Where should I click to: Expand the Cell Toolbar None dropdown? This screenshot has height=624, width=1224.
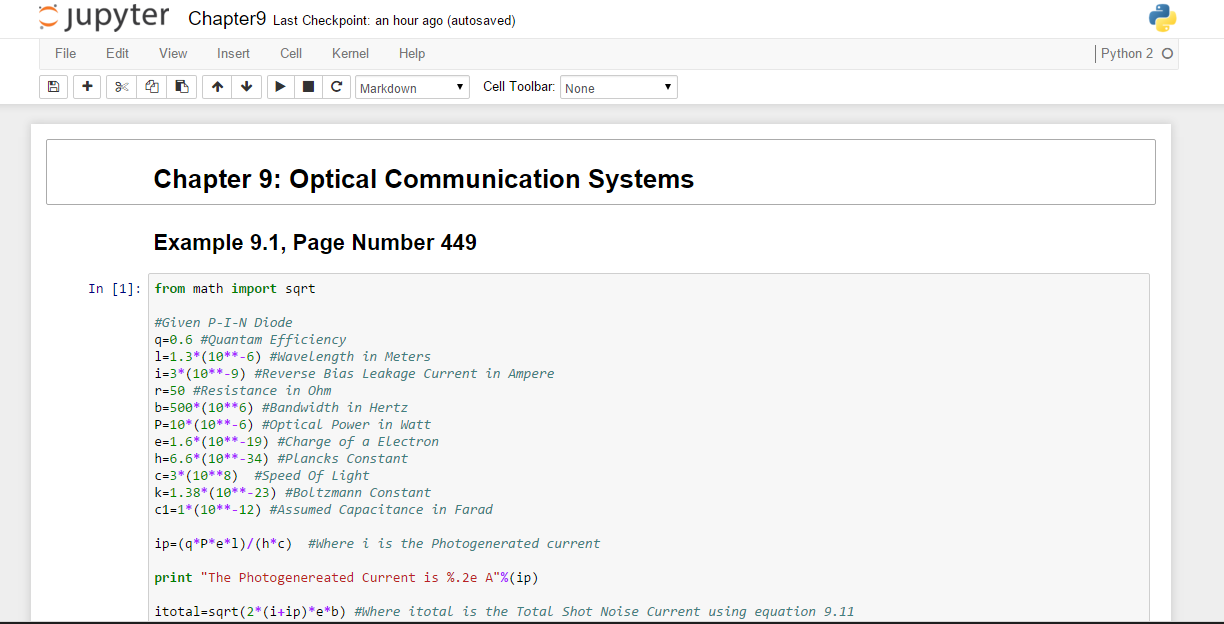[618, 88]
